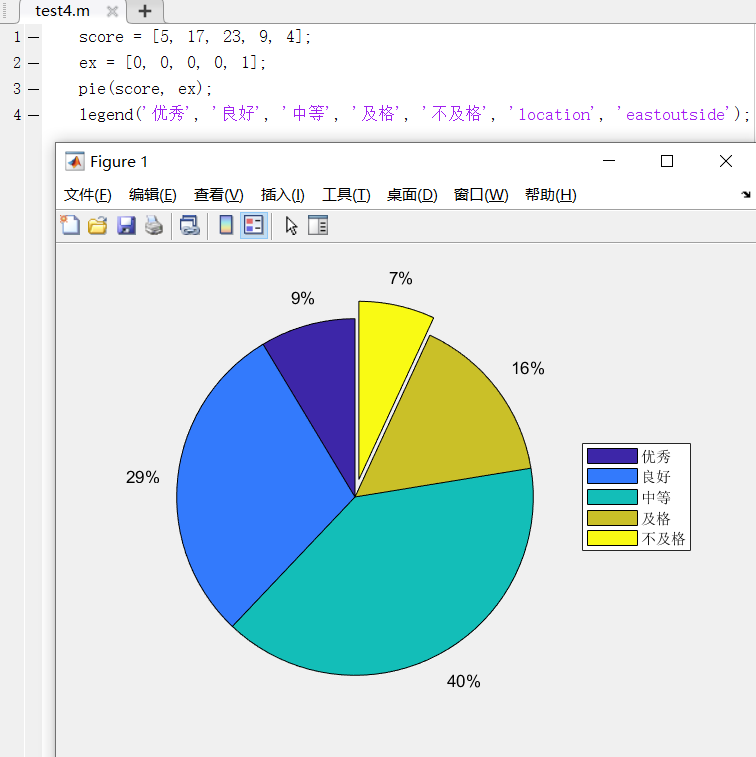Click the 良好 legend color swatch
This screenshot has width=756, height=757.
click(x=612, y=476)
